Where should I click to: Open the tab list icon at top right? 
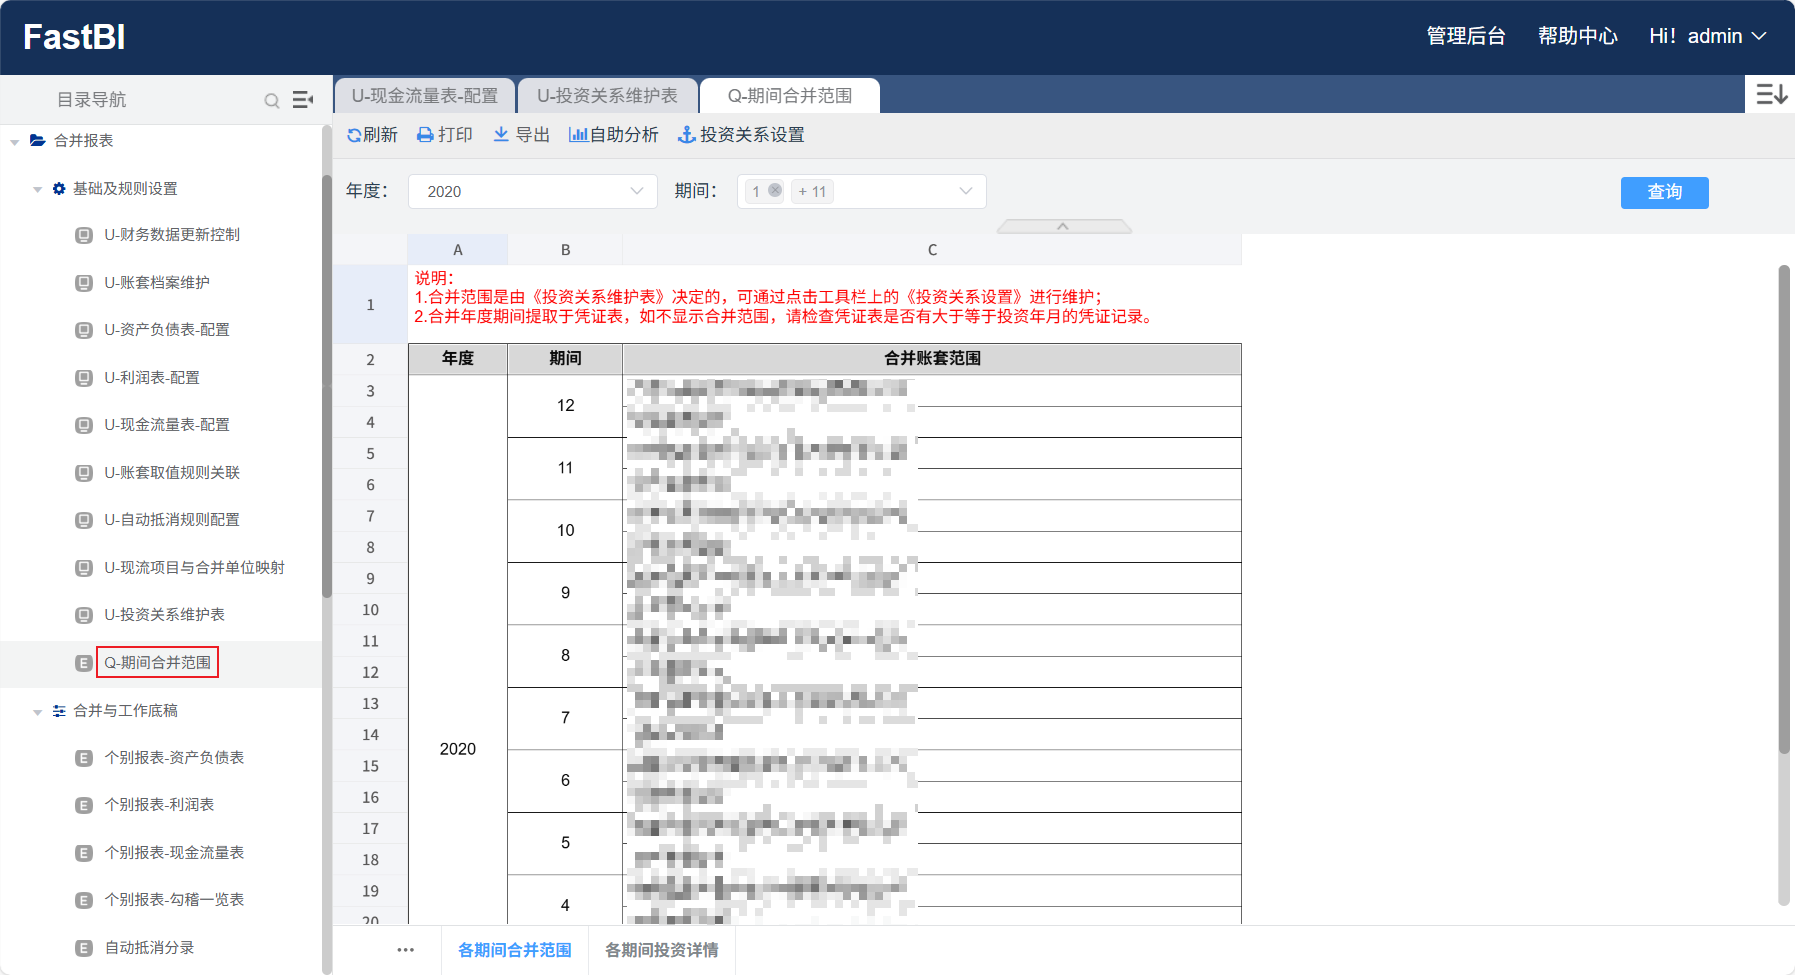pyautogui.click(x=1771, y=94)
